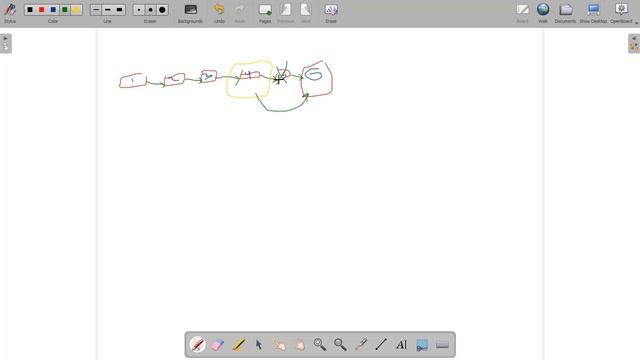Click the Undo button

pyautogui.click(x=219, y=13)
